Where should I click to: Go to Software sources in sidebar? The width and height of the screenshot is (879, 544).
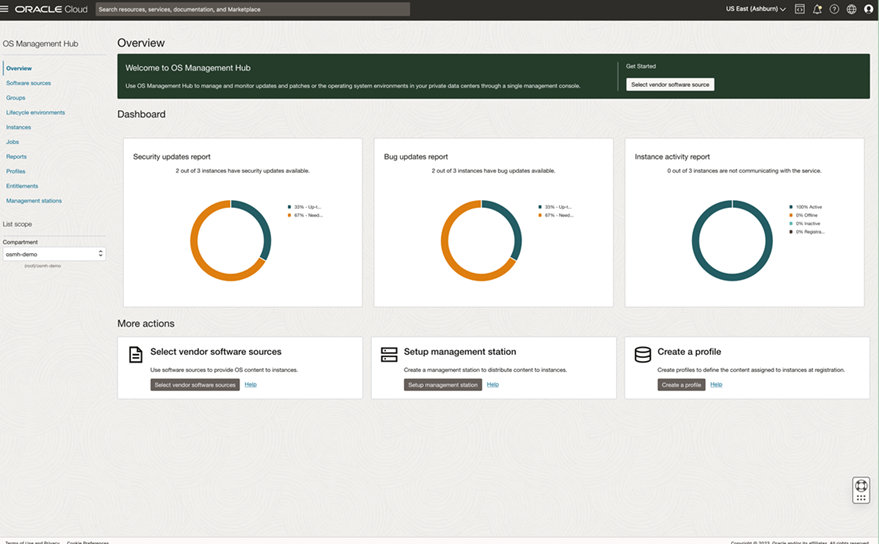pos(29,83)
